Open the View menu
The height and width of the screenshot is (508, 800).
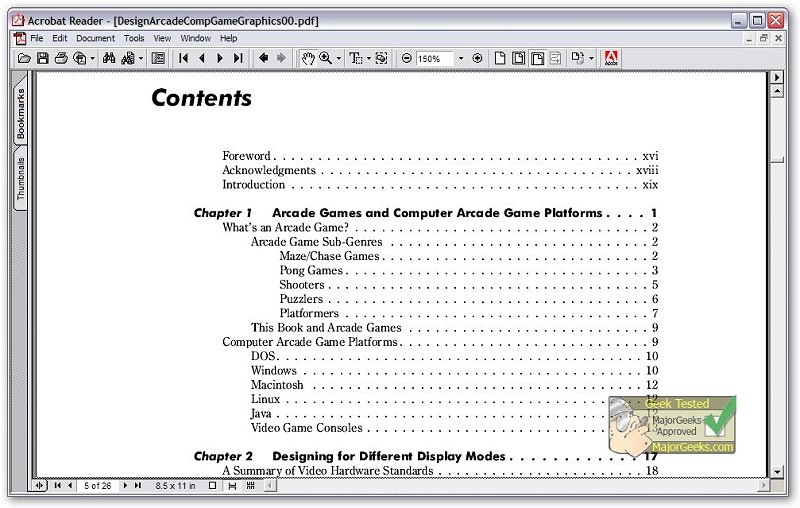click(x=162, y=38)
